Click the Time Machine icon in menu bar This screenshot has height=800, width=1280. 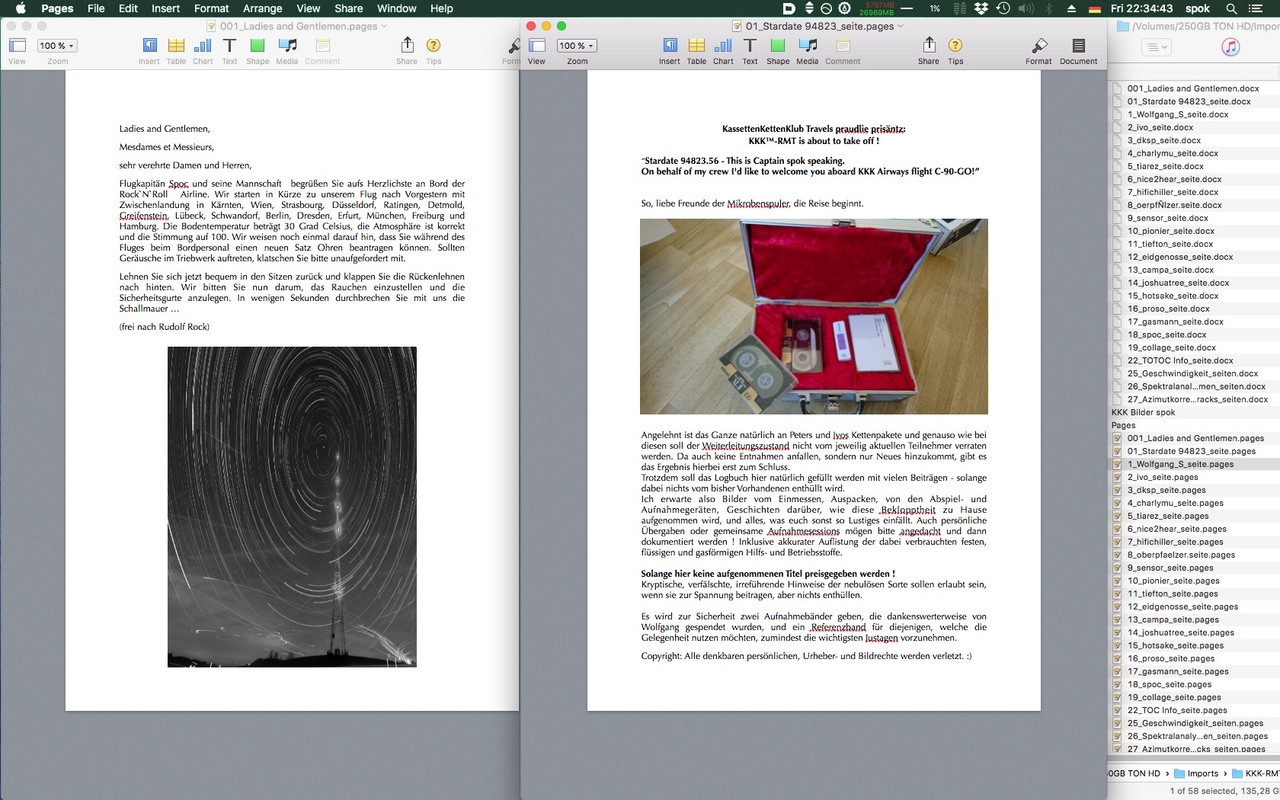tap(1004, 8)
